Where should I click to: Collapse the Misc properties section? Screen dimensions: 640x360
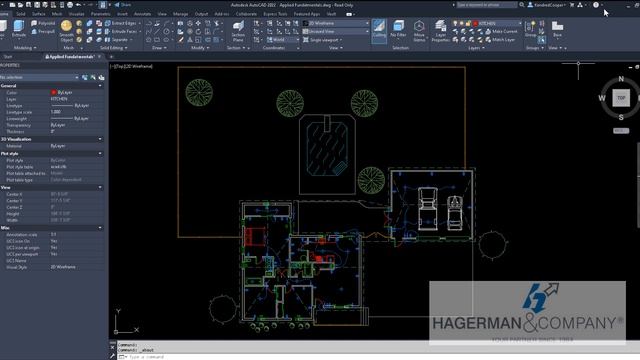pos(100,228)
